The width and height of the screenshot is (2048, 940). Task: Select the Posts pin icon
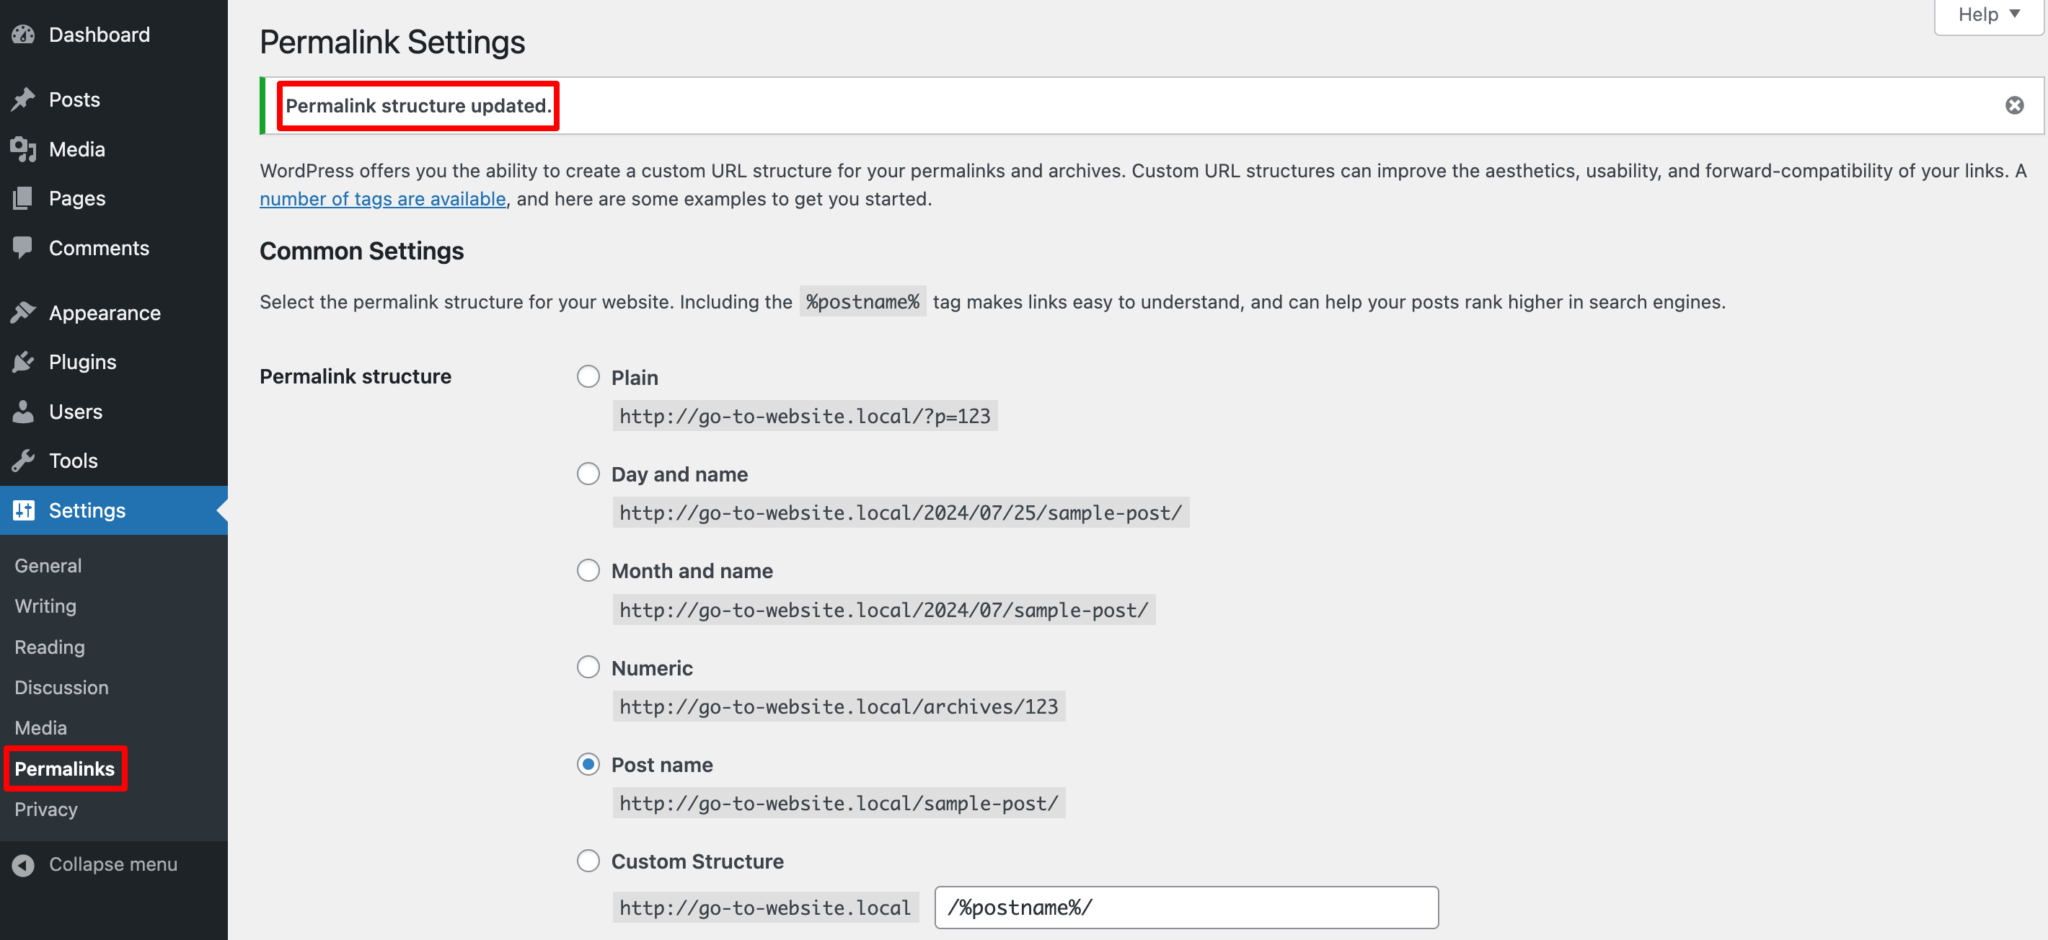pos(22,98)
